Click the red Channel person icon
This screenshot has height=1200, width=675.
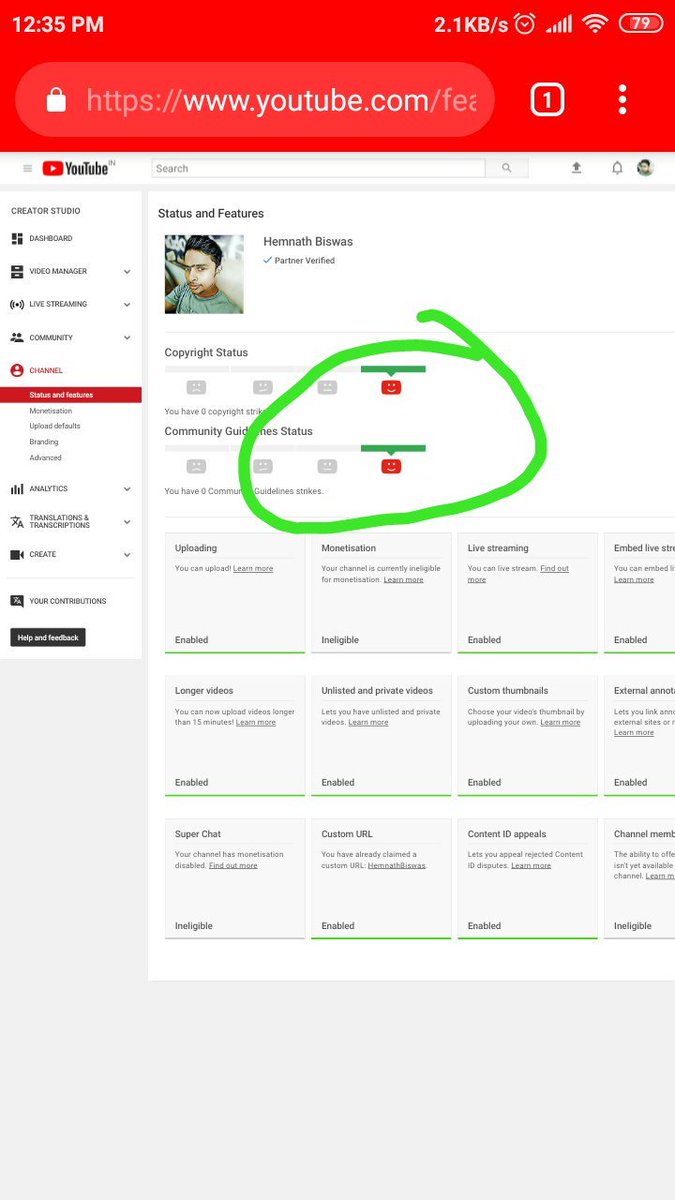pyautogui.click(x=17, y=371)
